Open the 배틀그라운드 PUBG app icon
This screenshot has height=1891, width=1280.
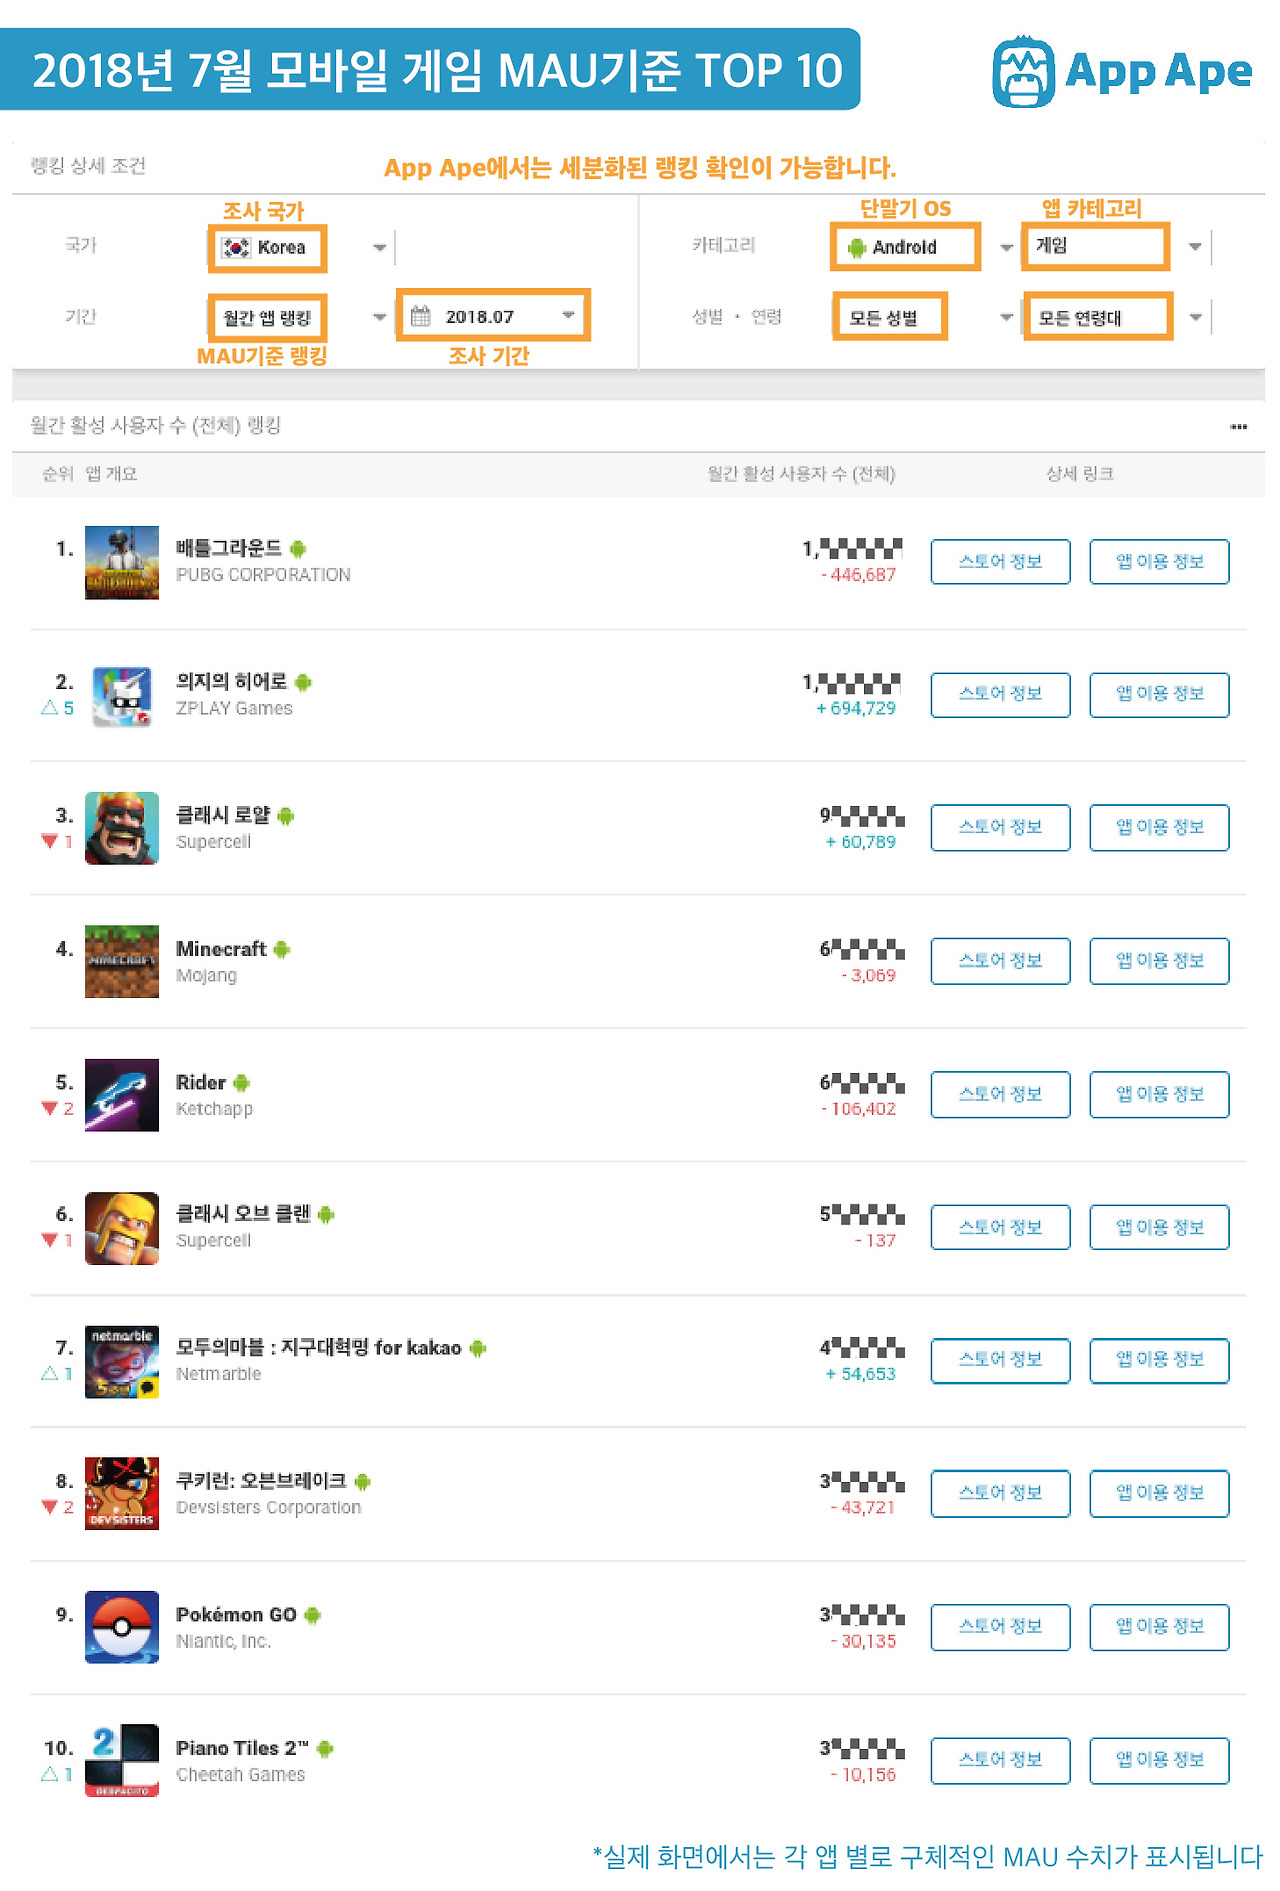pyautogui.click(x=122, y=562)
